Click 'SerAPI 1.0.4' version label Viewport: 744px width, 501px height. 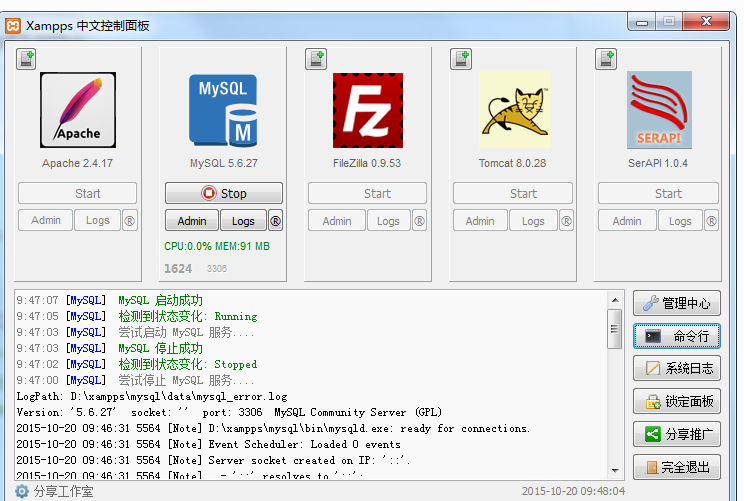[x=658, y=163]
